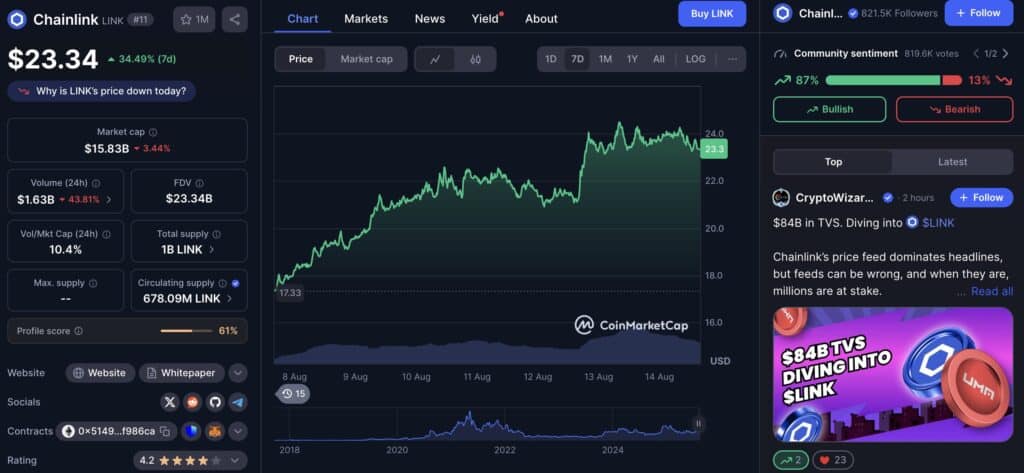Expand the 4.2 rating dropdown
1024x473 pixels.
[x=190, y=461]
